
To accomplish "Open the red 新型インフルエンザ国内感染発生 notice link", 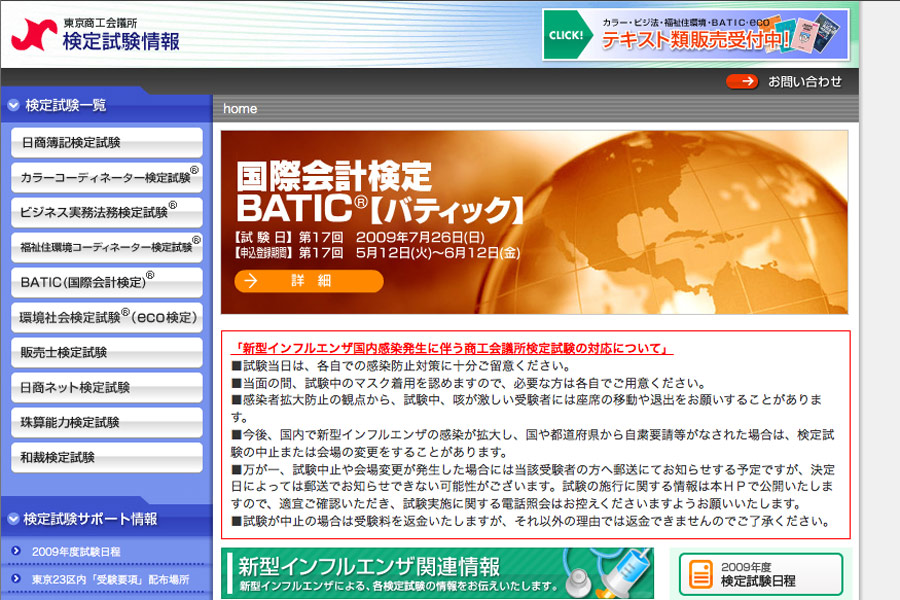I will pyautogui.click(x=451, y=349).
